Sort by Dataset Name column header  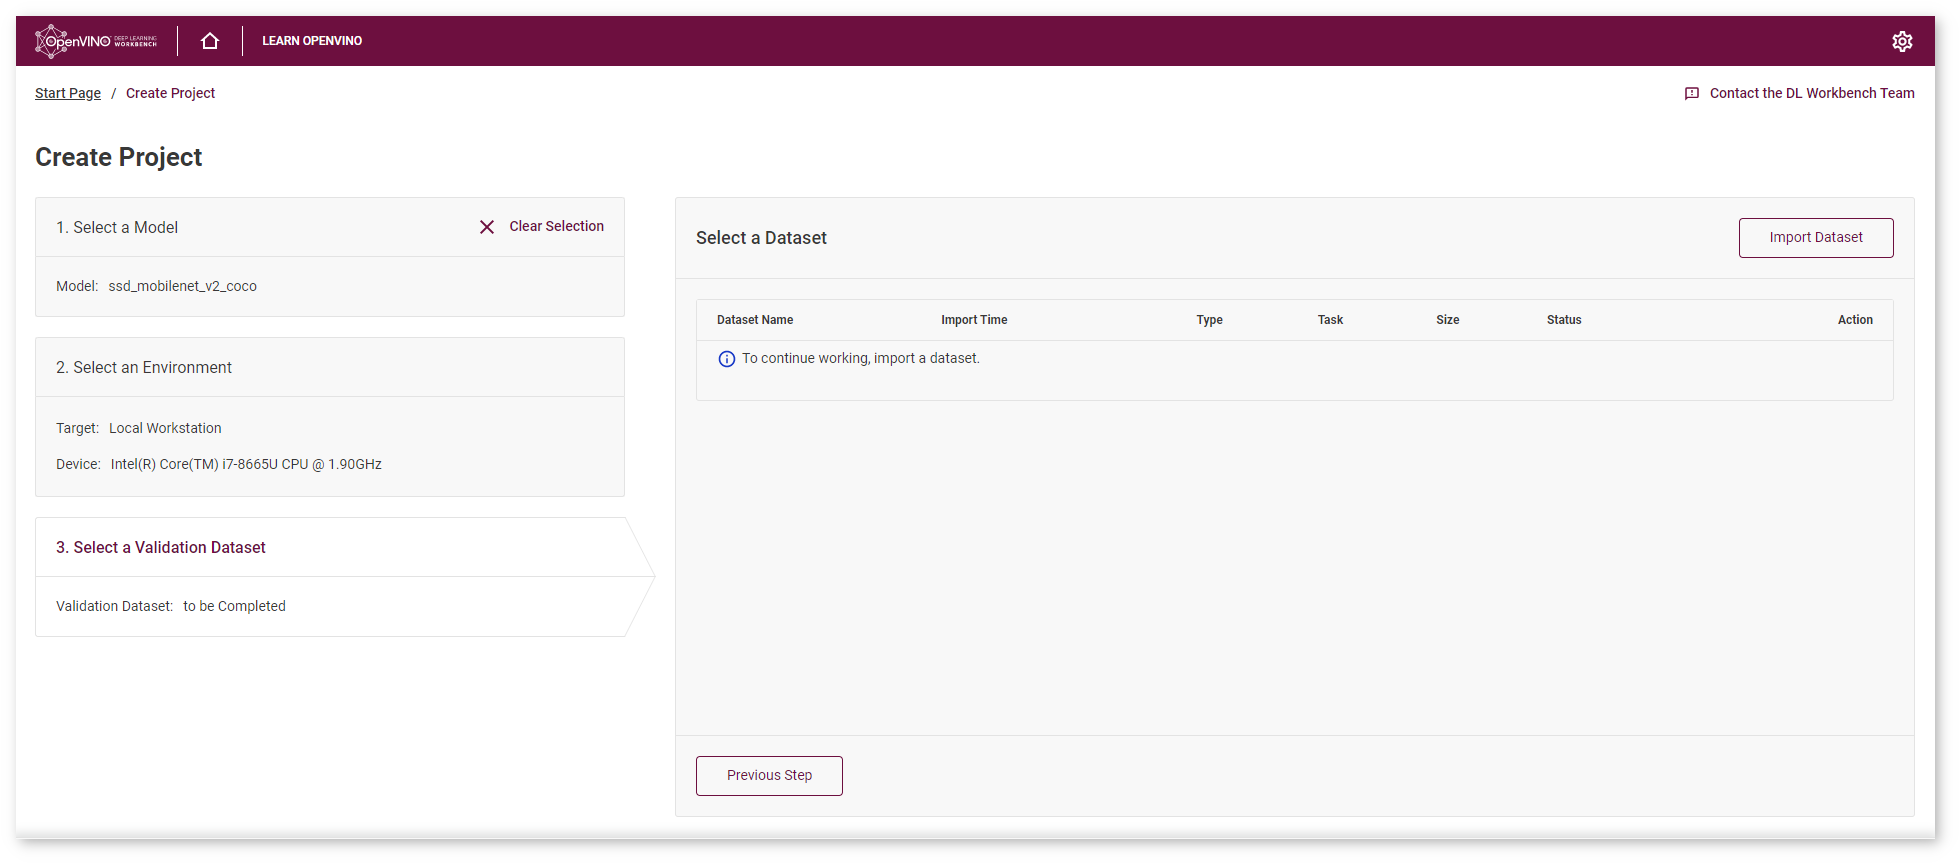(755, 320)
